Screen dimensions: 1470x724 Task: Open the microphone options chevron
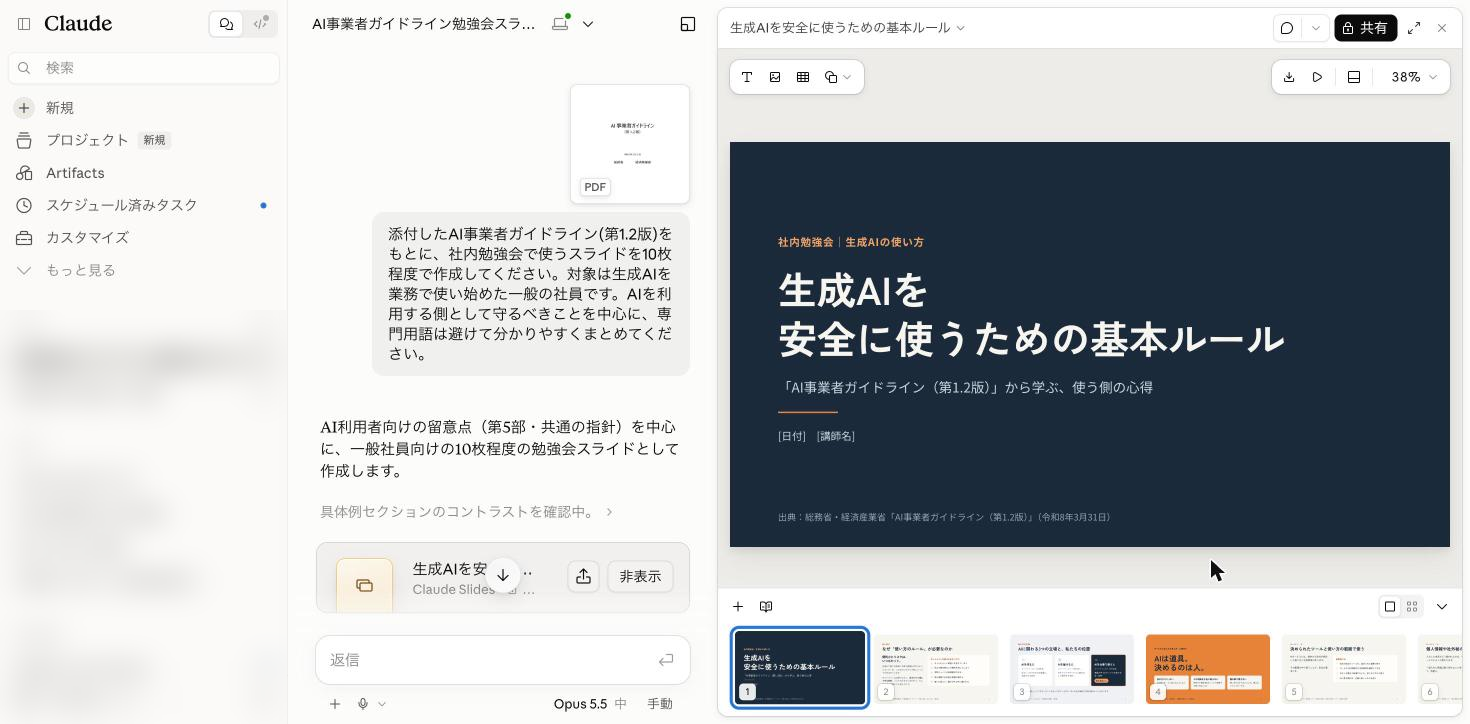382,704
